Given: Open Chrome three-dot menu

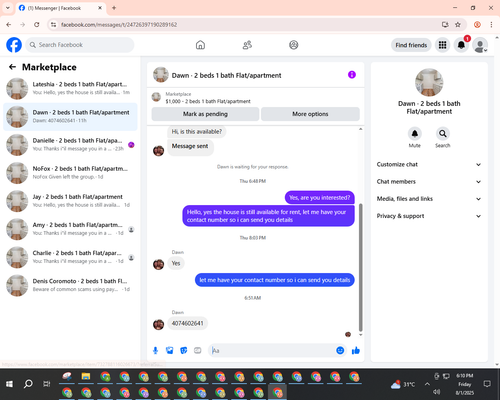Looking at the screenshot, I should pos(491,25).
